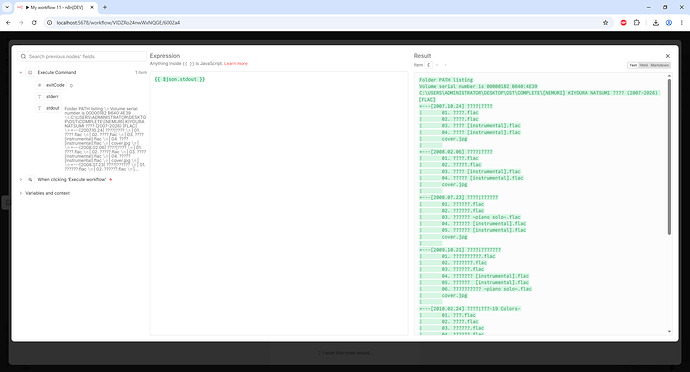Click '06. ?????????? ~piano solo~.flac' line
This screenshot has height=372, width=690.
(x=487, y=289)
